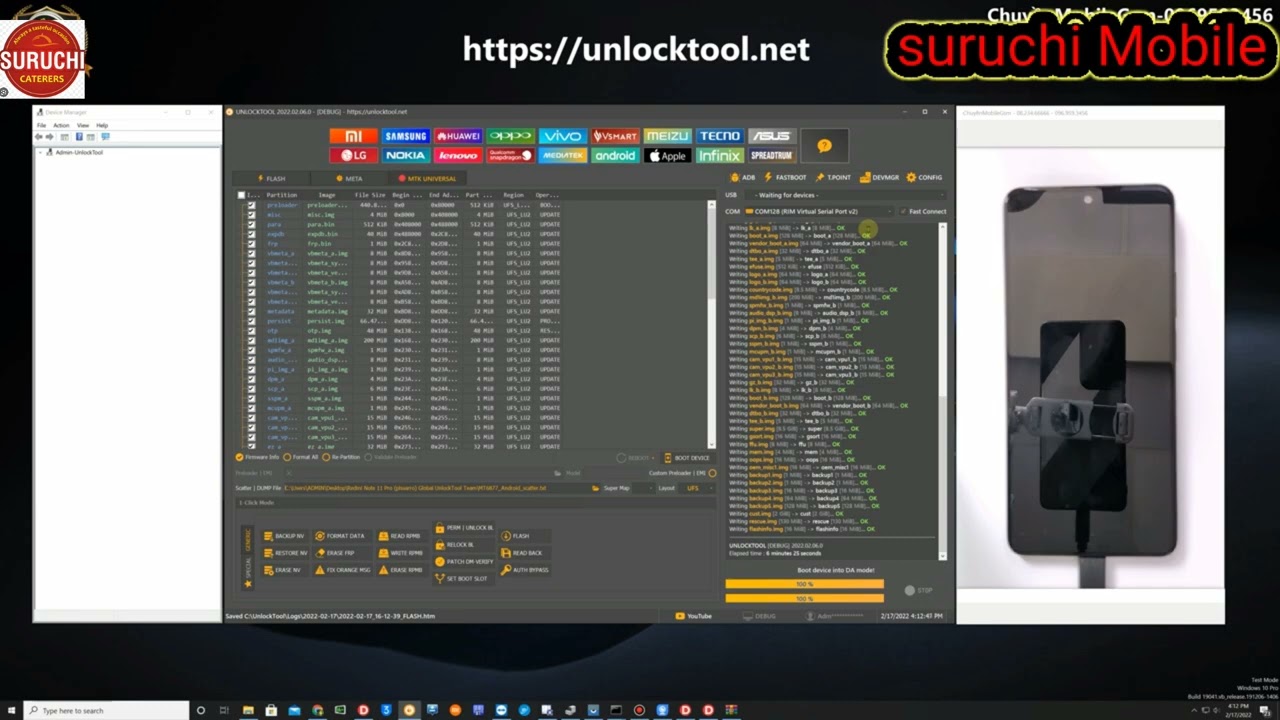
Task: Uncheck the preloader partition checkbox
Action: 251,205
